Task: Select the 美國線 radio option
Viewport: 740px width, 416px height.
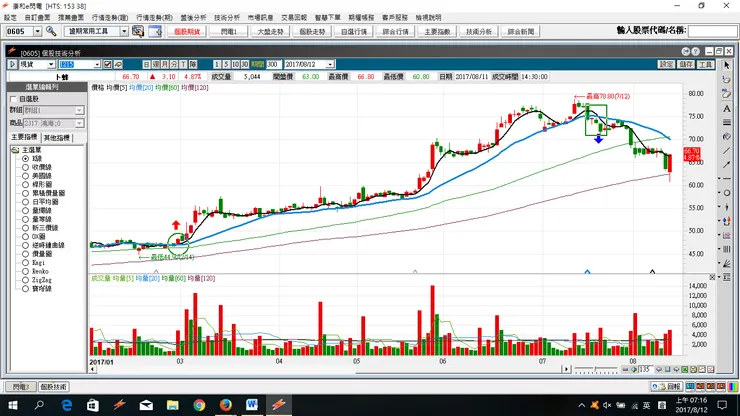Action: (x=25, y=176)
